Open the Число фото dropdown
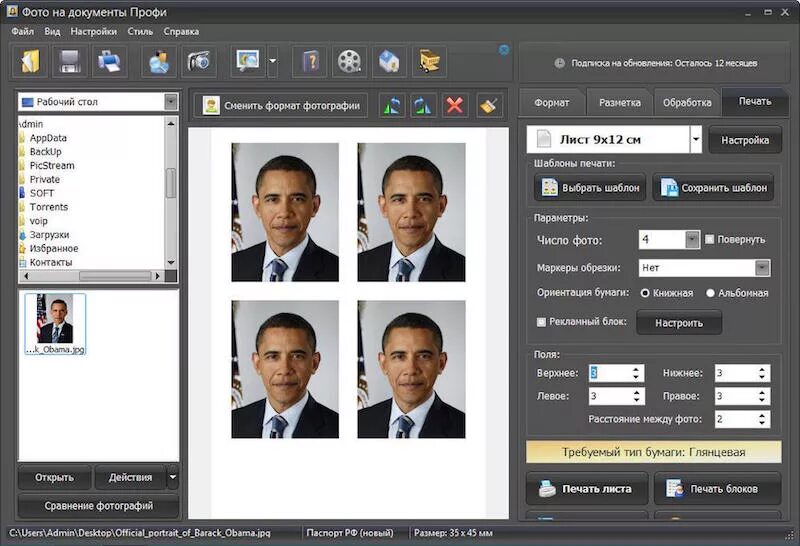The height and width of the screenshot is (546, 800). (692, 239)
